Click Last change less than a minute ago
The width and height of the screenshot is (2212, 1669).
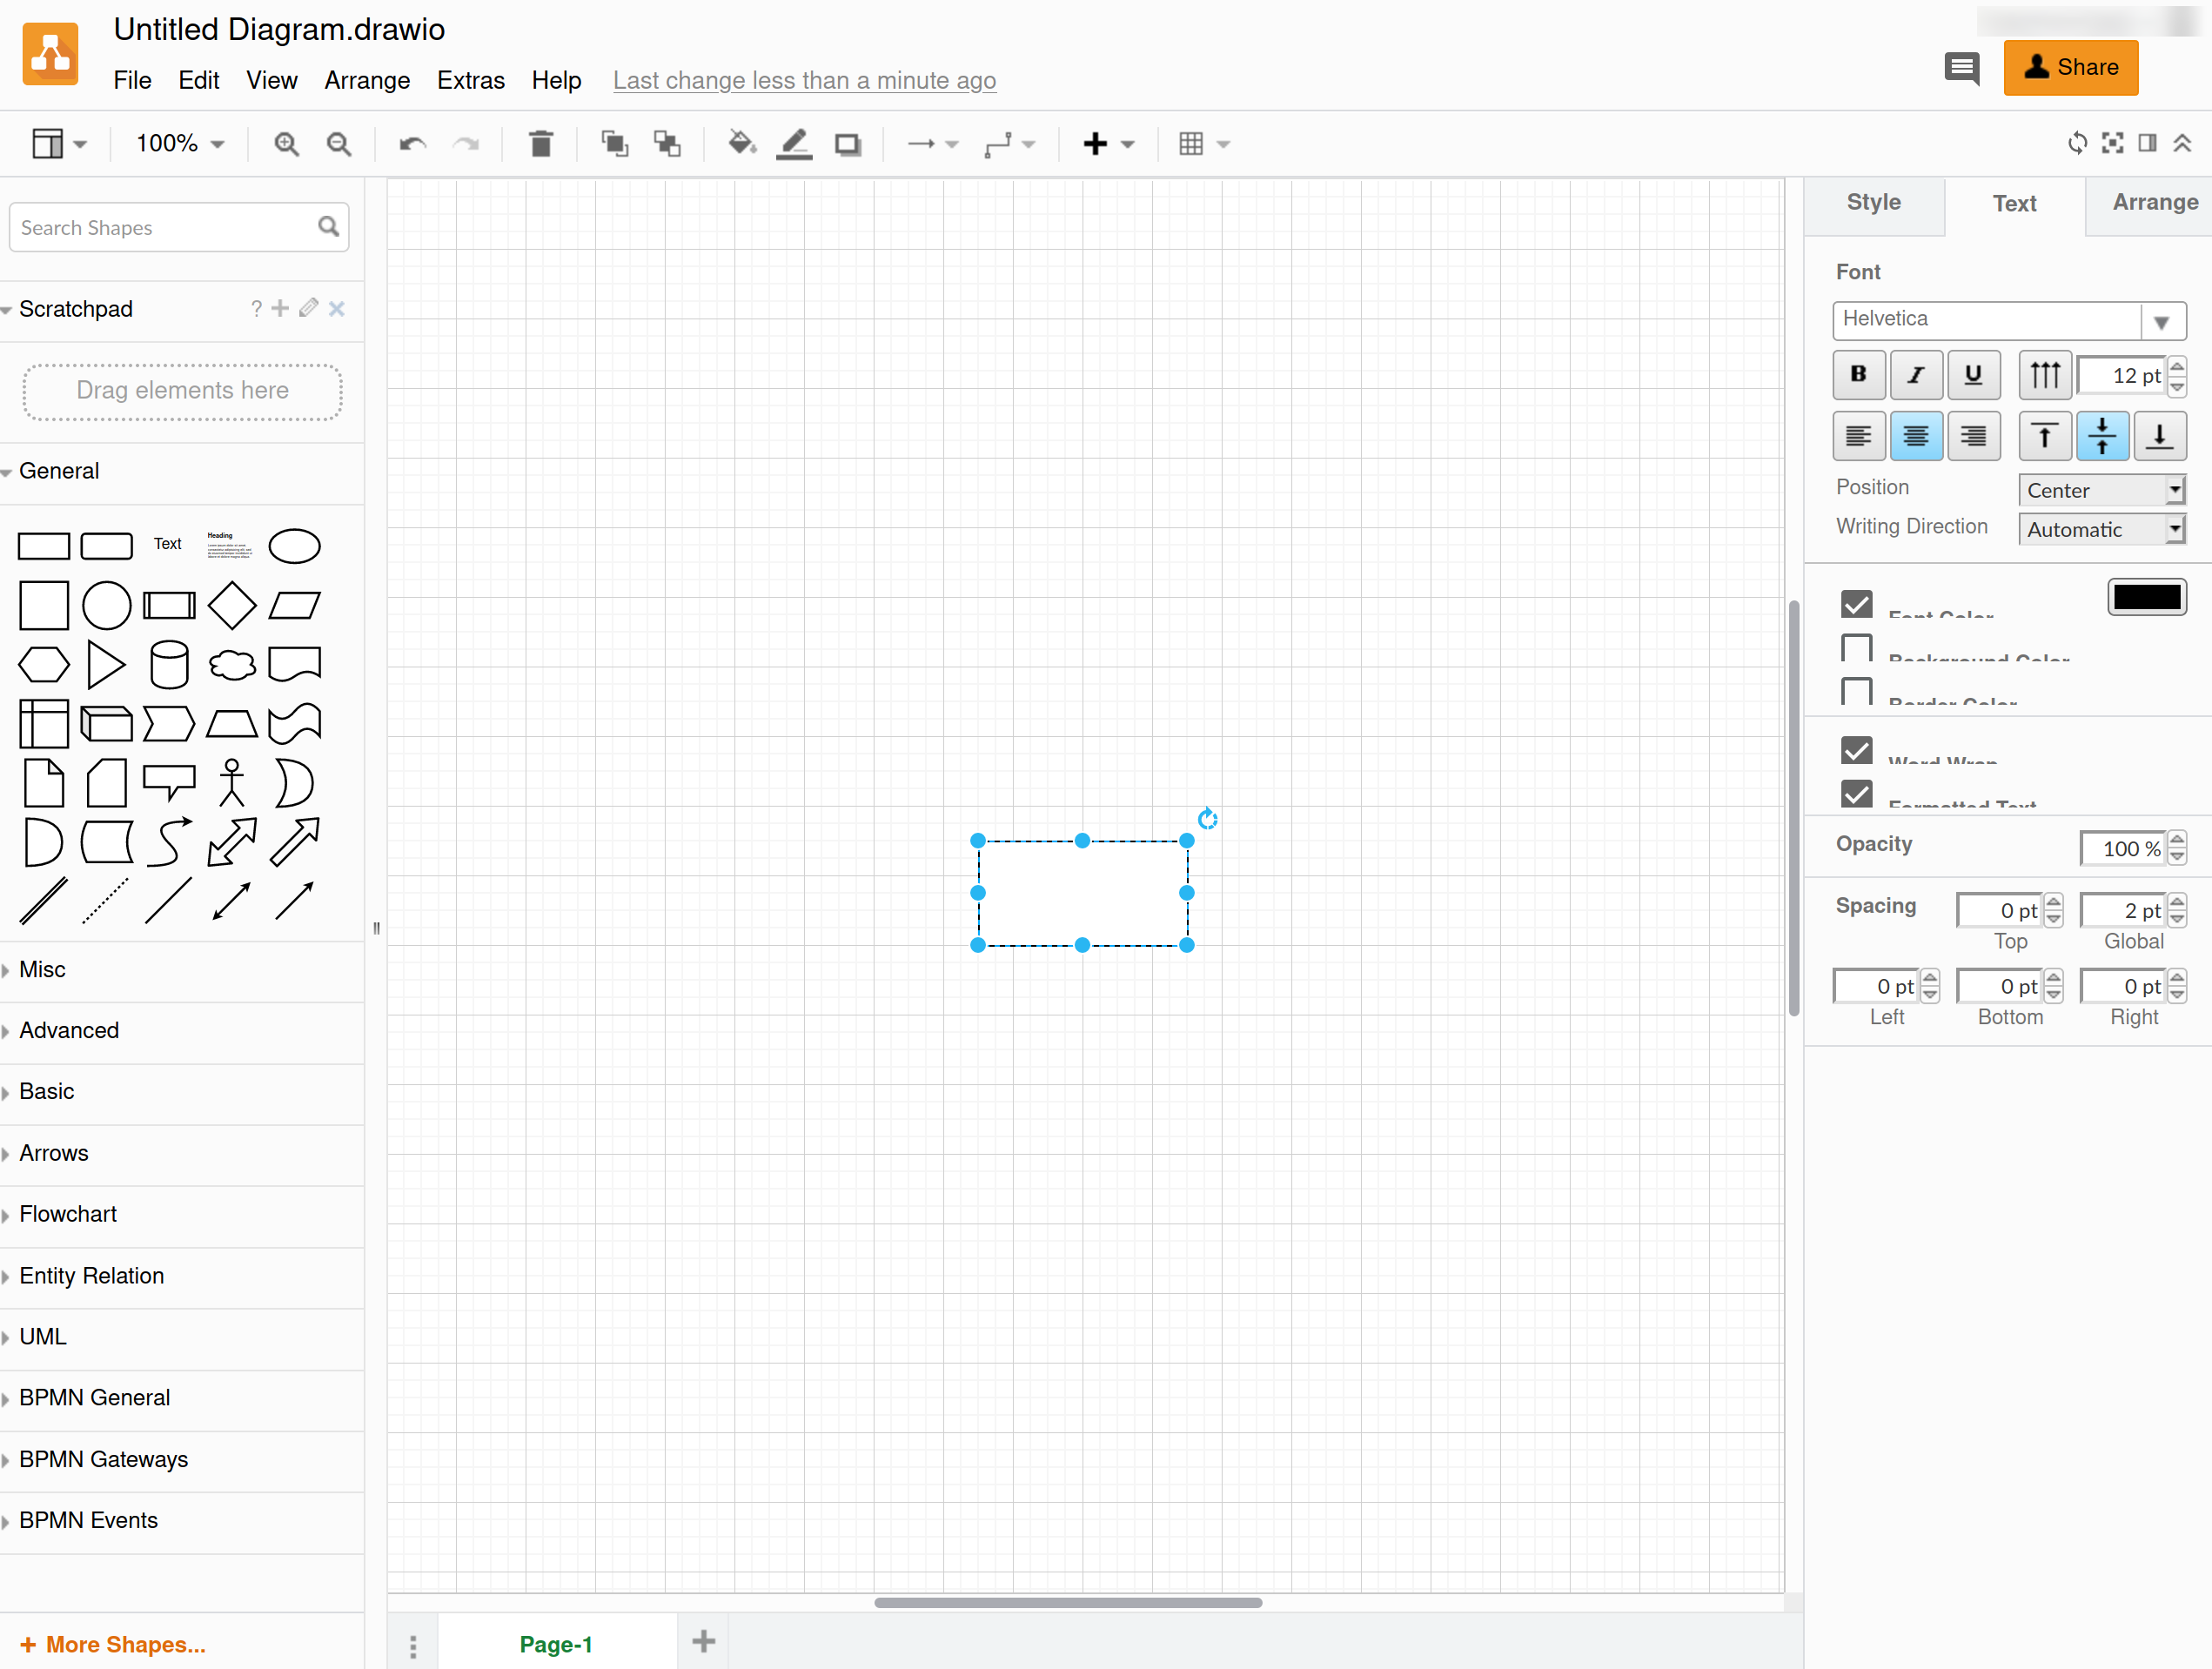tap(804, 80)
